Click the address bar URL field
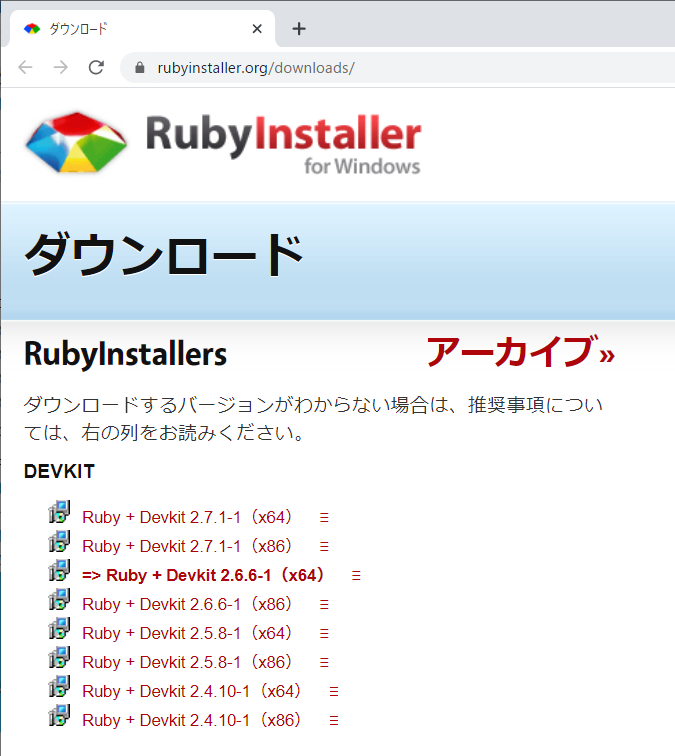 (x=400, y=68)
